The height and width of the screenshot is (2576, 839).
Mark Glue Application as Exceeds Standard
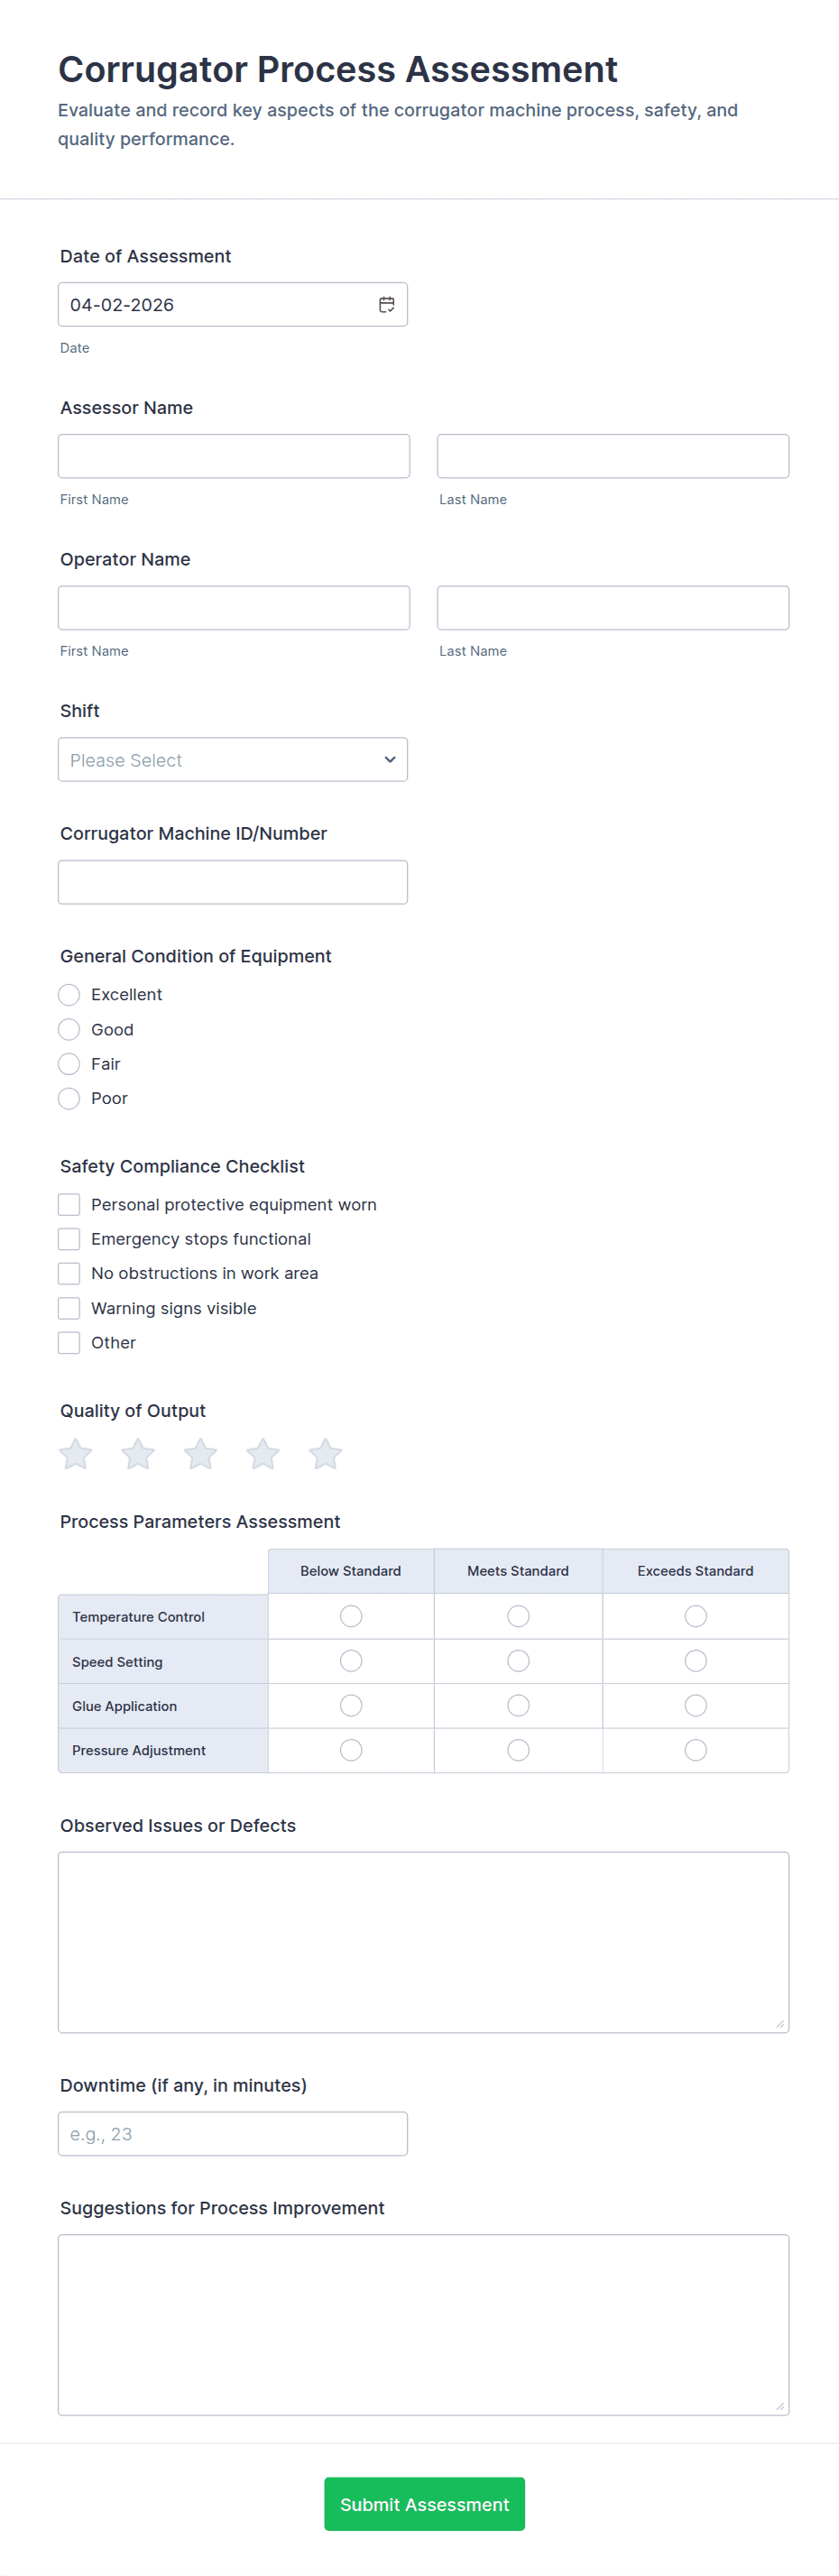click(x=695, y=1705)
